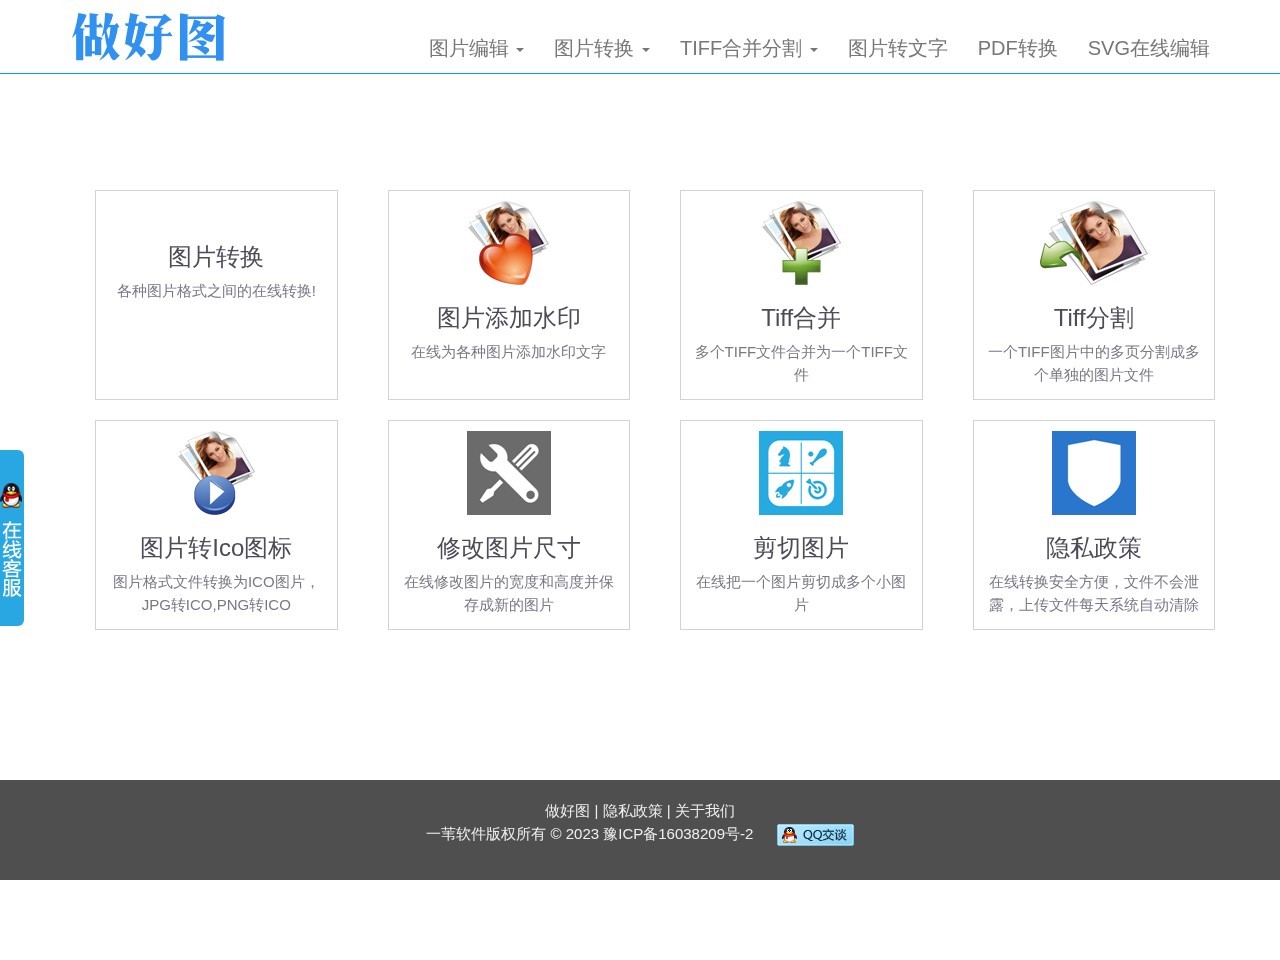Open the 在线客服 side tab
Screen dimensions: 1280x960
[12, 538]
